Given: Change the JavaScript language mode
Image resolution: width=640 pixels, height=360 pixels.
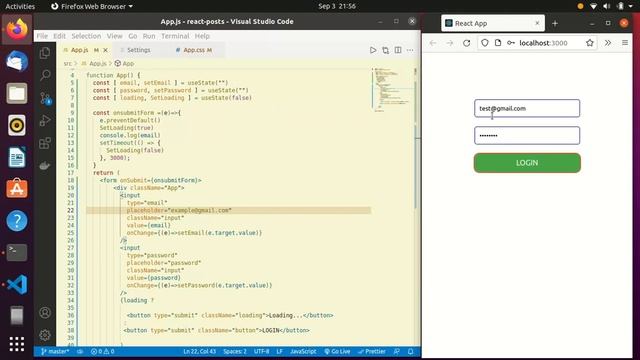Looking at the screenshot, I should 303,351.
